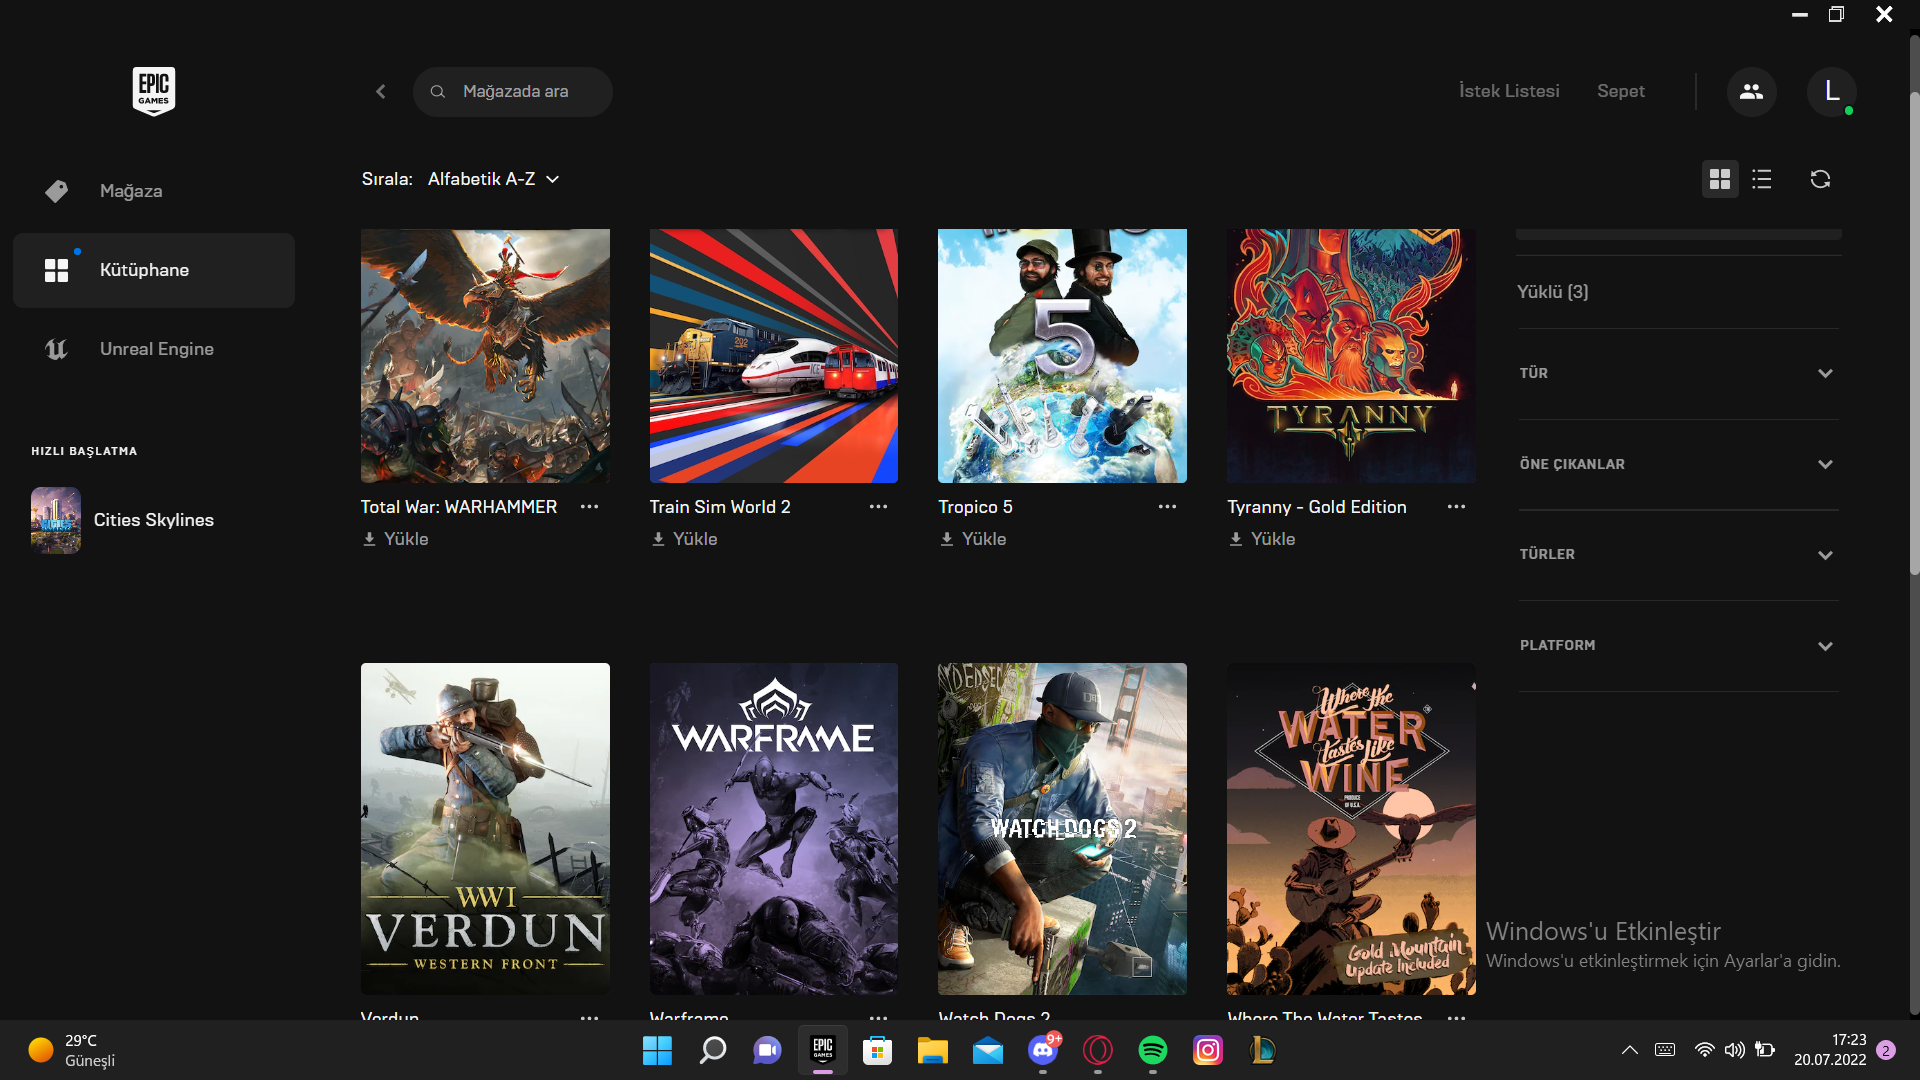Open Mail app from the taskbar
The height and width of the screenshot is (1080, 1920).
click(x=988, y=1050)
